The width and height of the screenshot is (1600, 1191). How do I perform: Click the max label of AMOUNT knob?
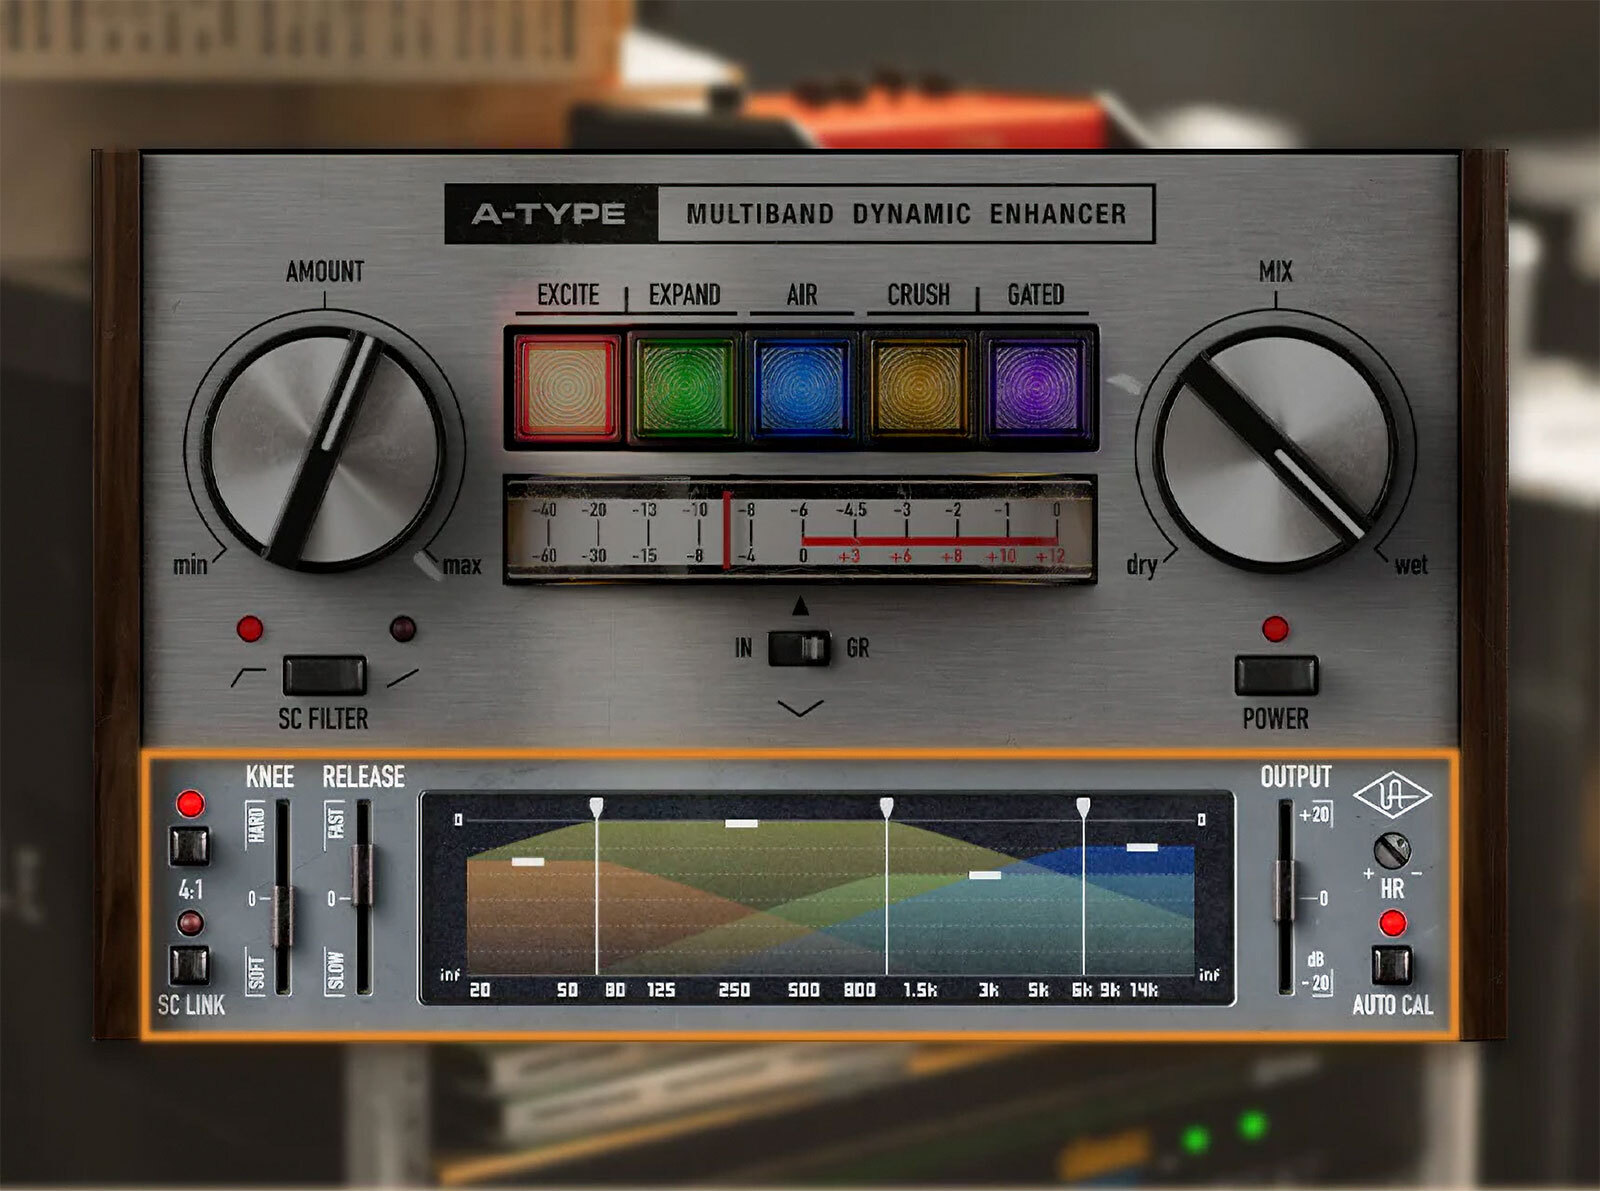tap(462, 566)
